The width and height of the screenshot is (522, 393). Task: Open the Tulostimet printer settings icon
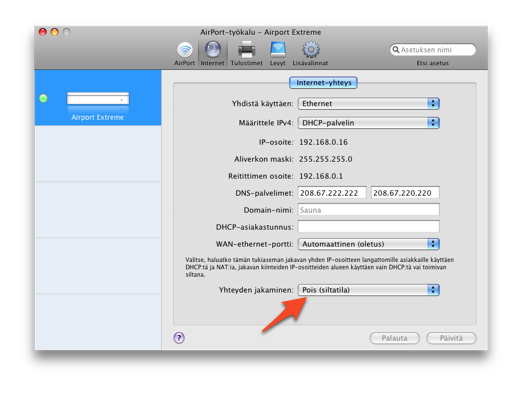246,54
